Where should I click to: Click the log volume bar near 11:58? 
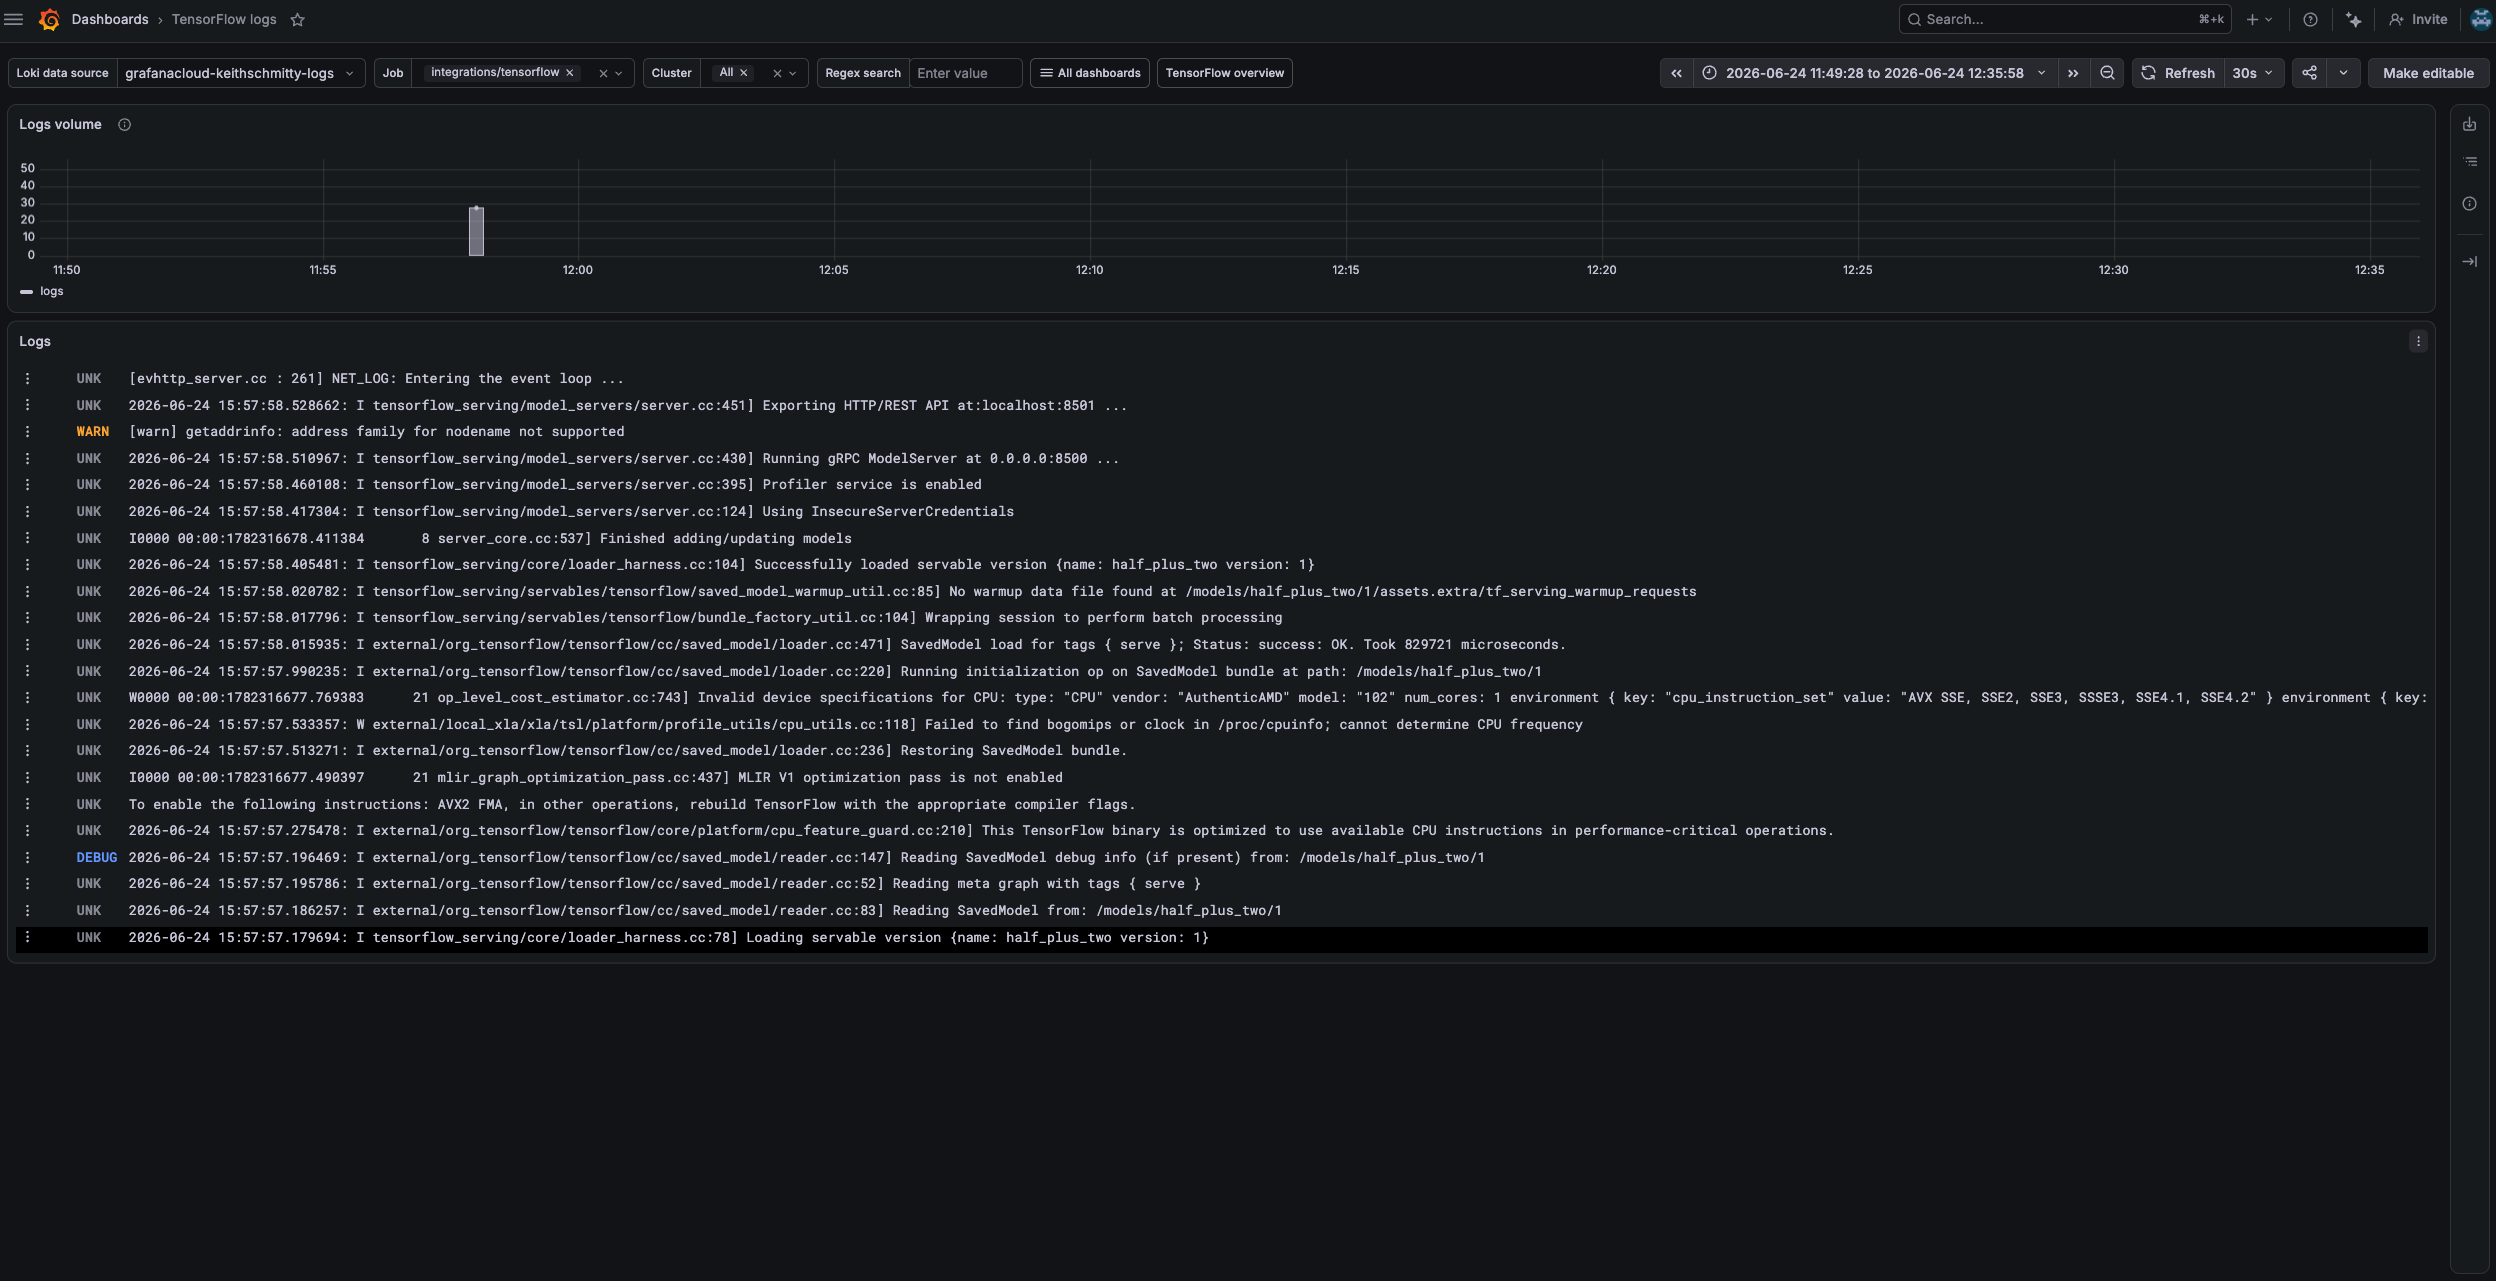point(477,231)
